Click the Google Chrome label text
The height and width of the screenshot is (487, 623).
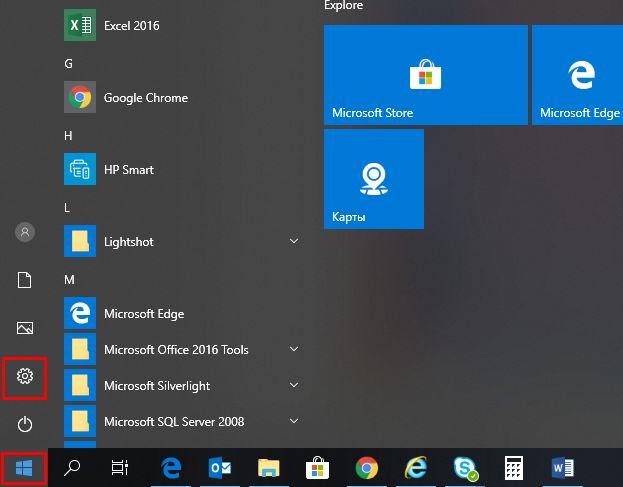(x=146, y=98)
